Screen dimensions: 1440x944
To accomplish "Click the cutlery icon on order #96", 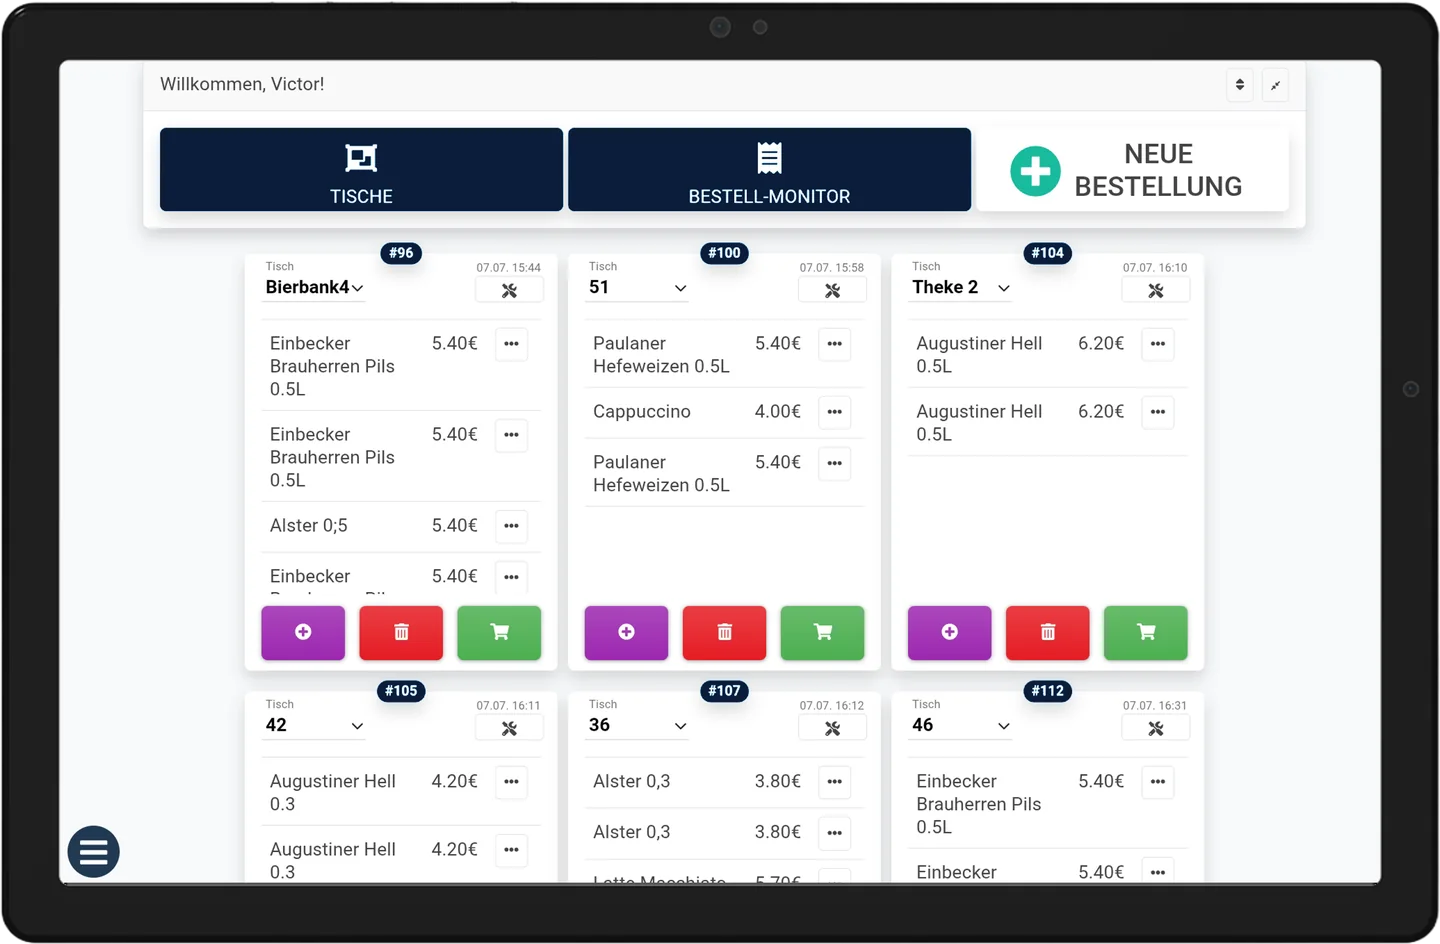I will (509, 291).
